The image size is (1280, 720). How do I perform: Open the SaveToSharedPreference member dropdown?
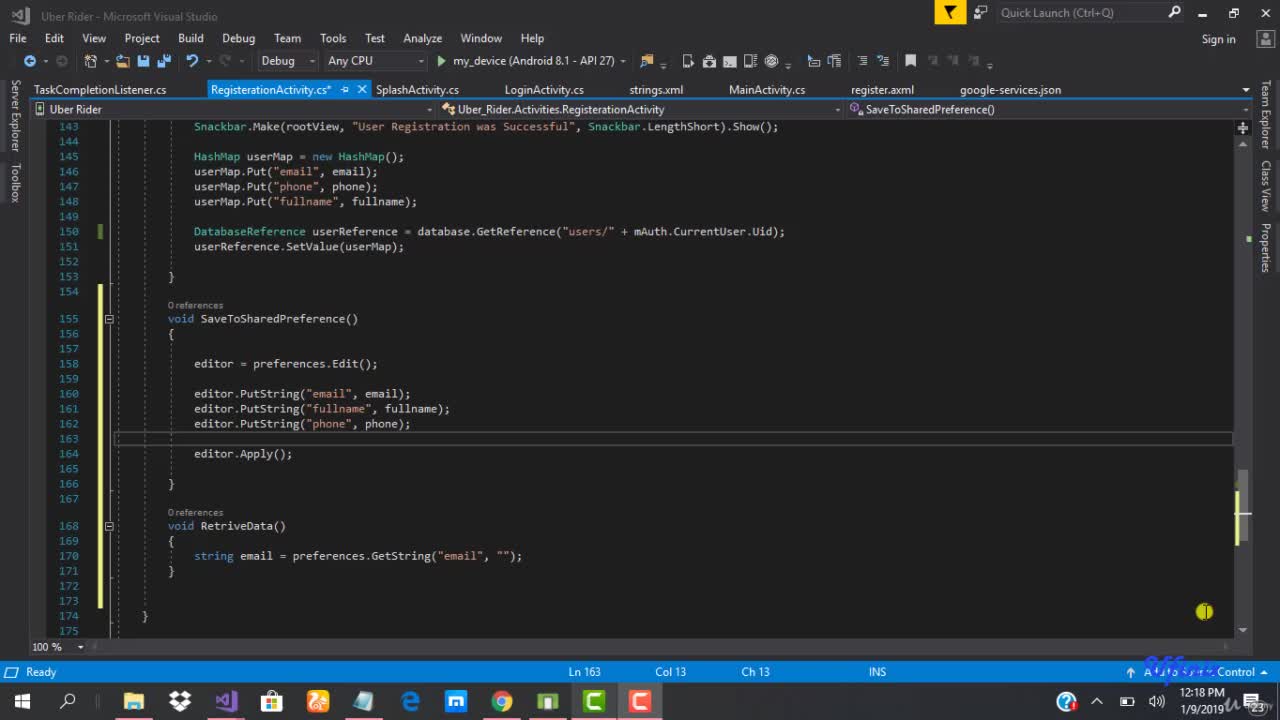coord(1049,109)
